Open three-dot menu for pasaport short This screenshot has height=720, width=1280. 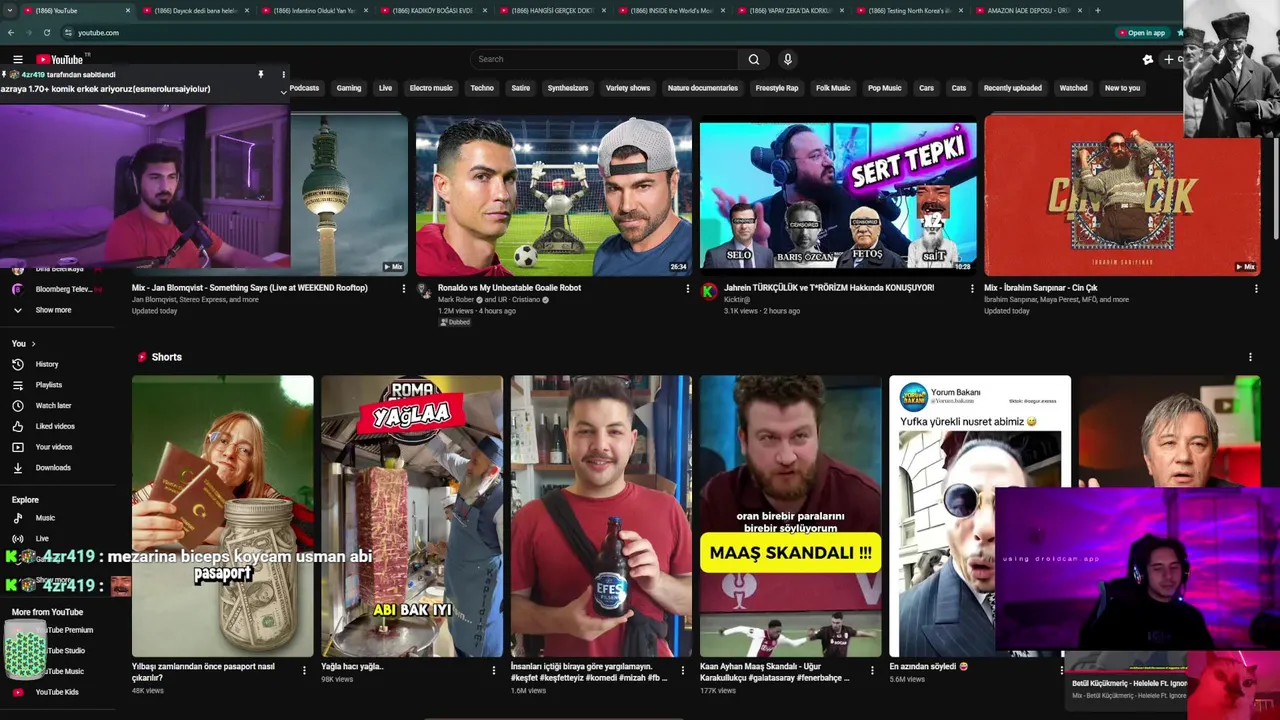click(x=305, y=671)
